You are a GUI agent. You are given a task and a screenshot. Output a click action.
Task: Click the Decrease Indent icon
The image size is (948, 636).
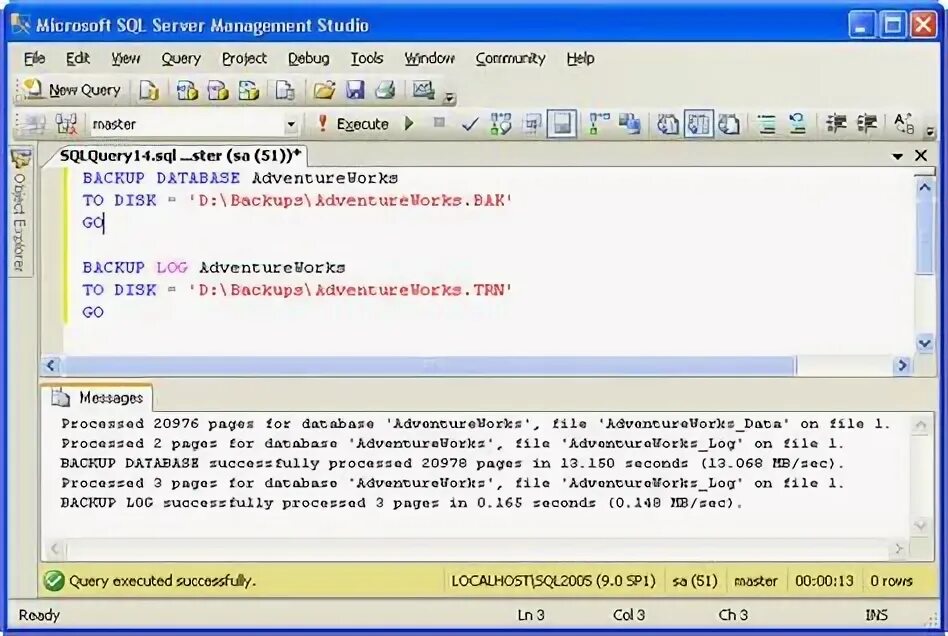click(836, 124)
